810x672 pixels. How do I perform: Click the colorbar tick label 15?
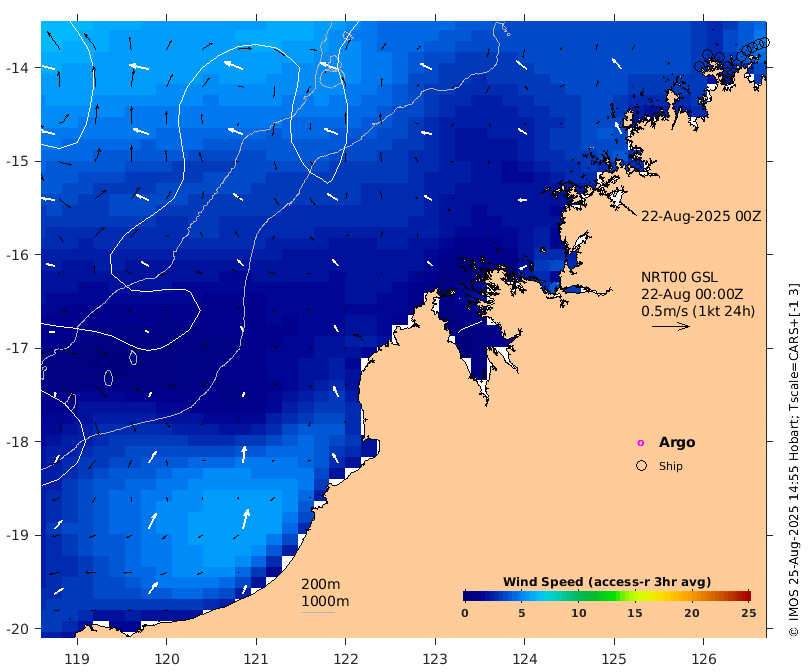(x=635, y=613)
